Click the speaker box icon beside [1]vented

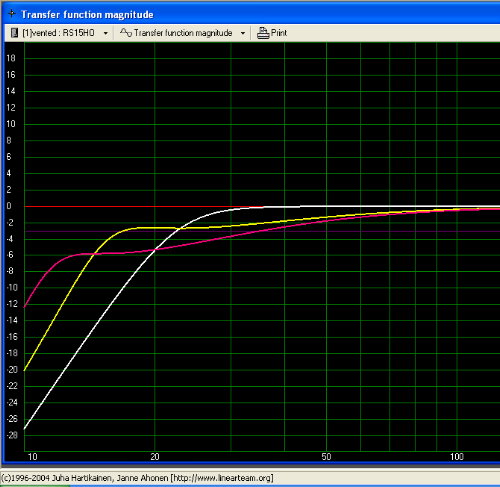point(14,33)
